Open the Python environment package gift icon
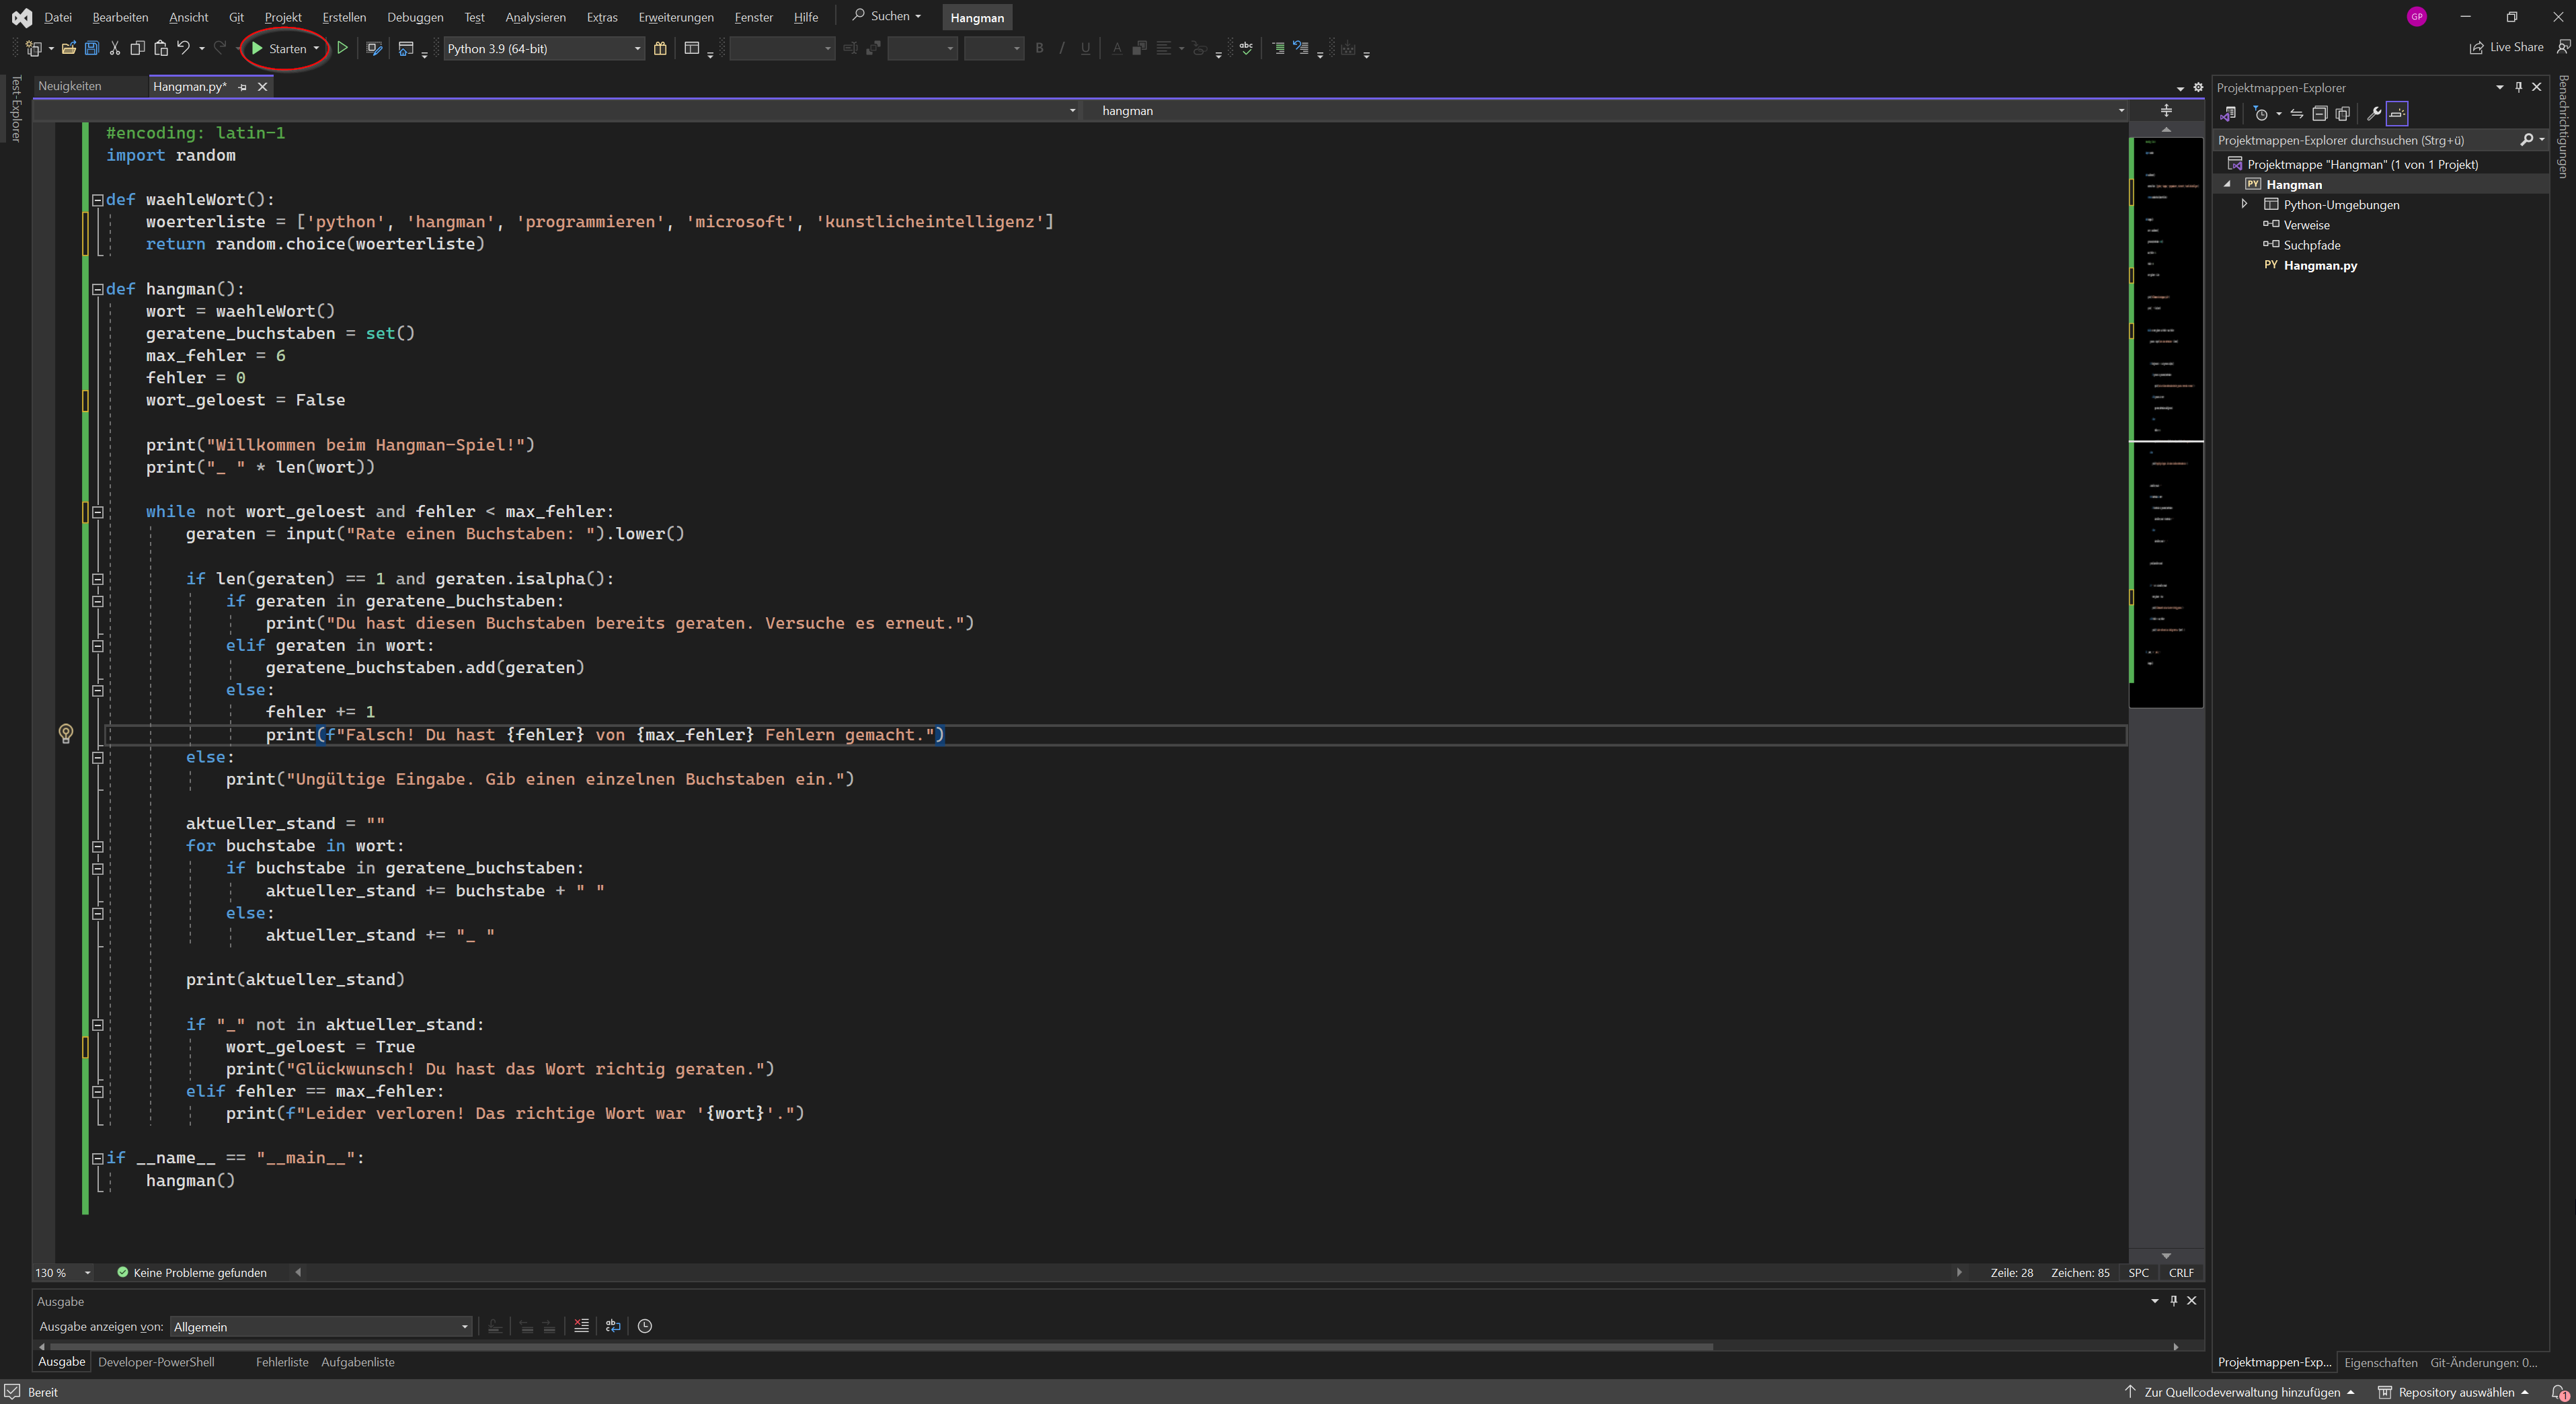 point(660,48)
